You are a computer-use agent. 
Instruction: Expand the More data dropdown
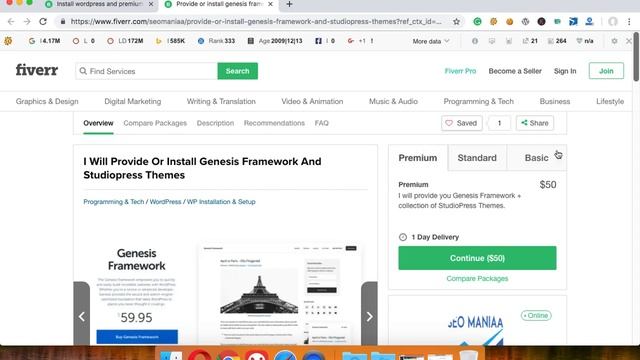pyautogui.click(x=431, y=41)
